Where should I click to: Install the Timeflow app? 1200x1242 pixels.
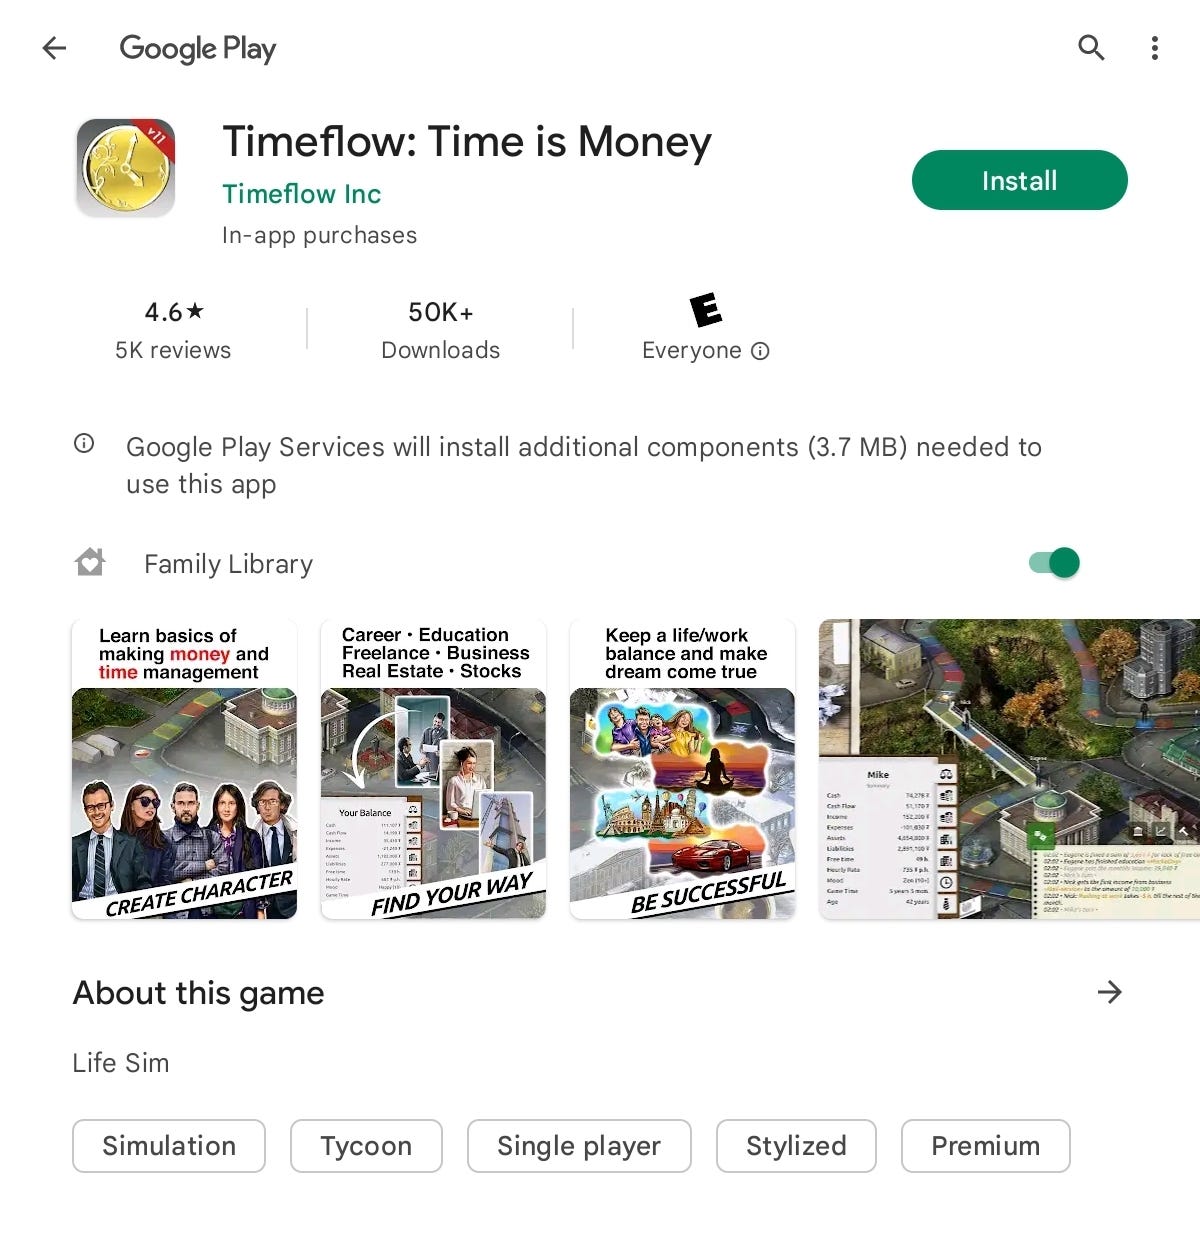coord(1019,180)
